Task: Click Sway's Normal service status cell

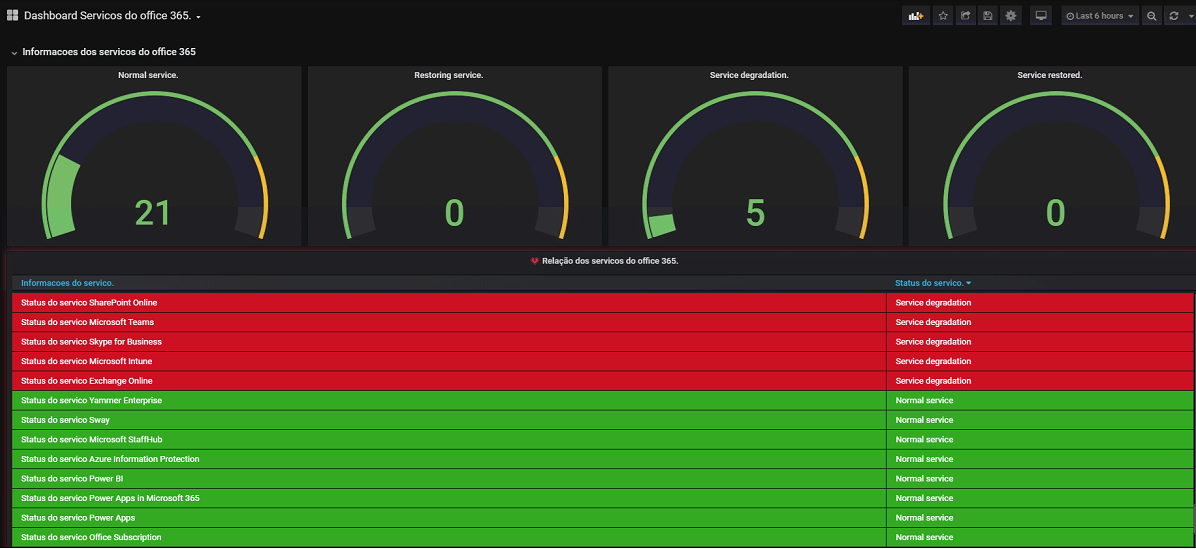Action: 1040,420
